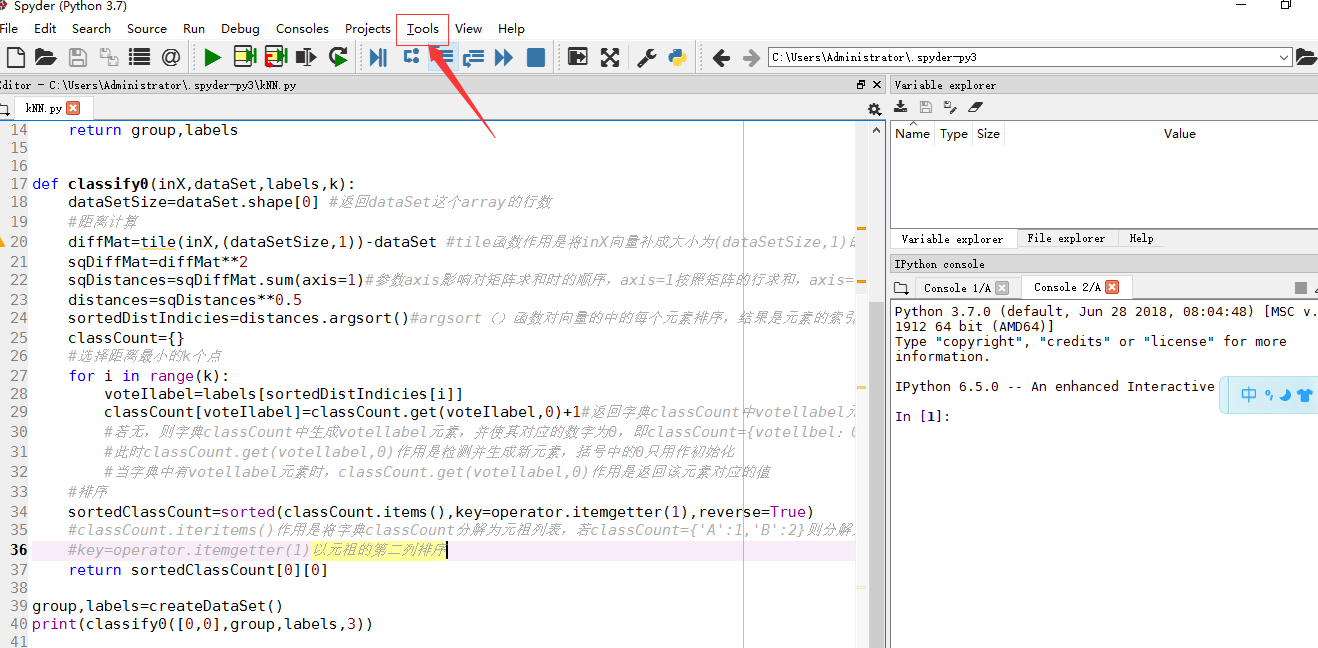Open the Source menu
Image resolution: width=1318 pixels, height=648 pixels.
147,29
